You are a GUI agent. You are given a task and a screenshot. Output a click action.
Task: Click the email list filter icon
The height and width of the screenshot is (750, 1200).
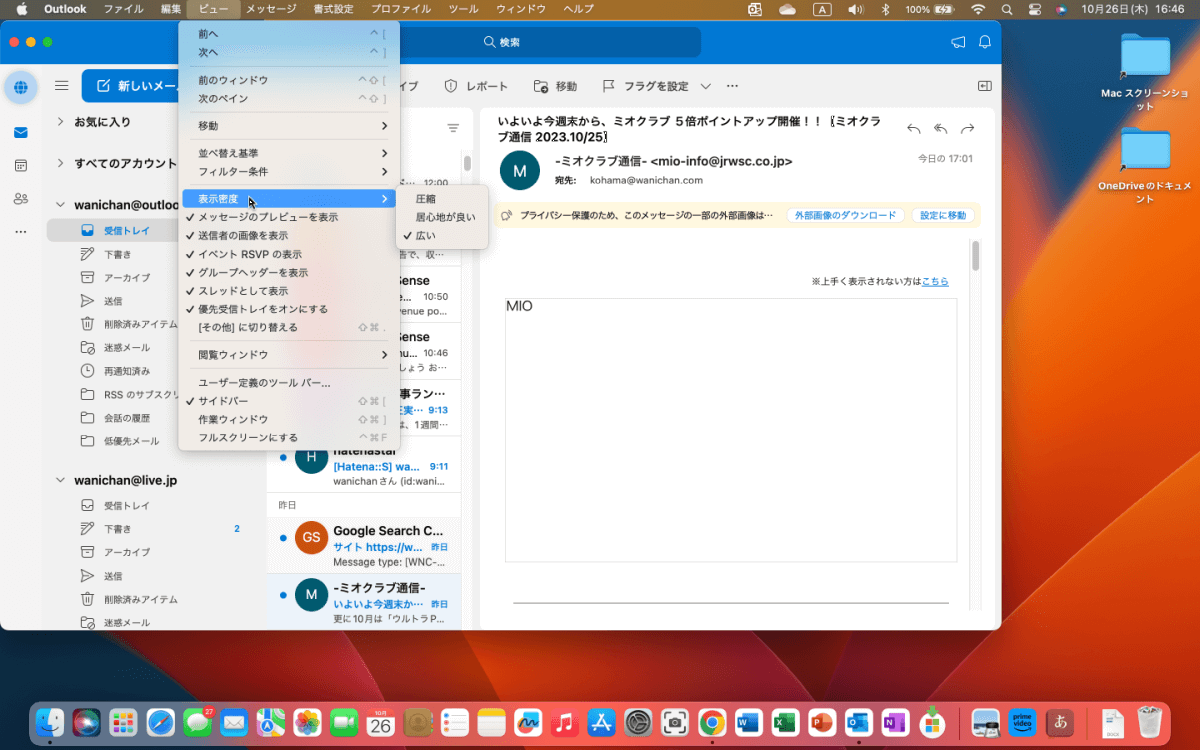[x=453, y=128]
